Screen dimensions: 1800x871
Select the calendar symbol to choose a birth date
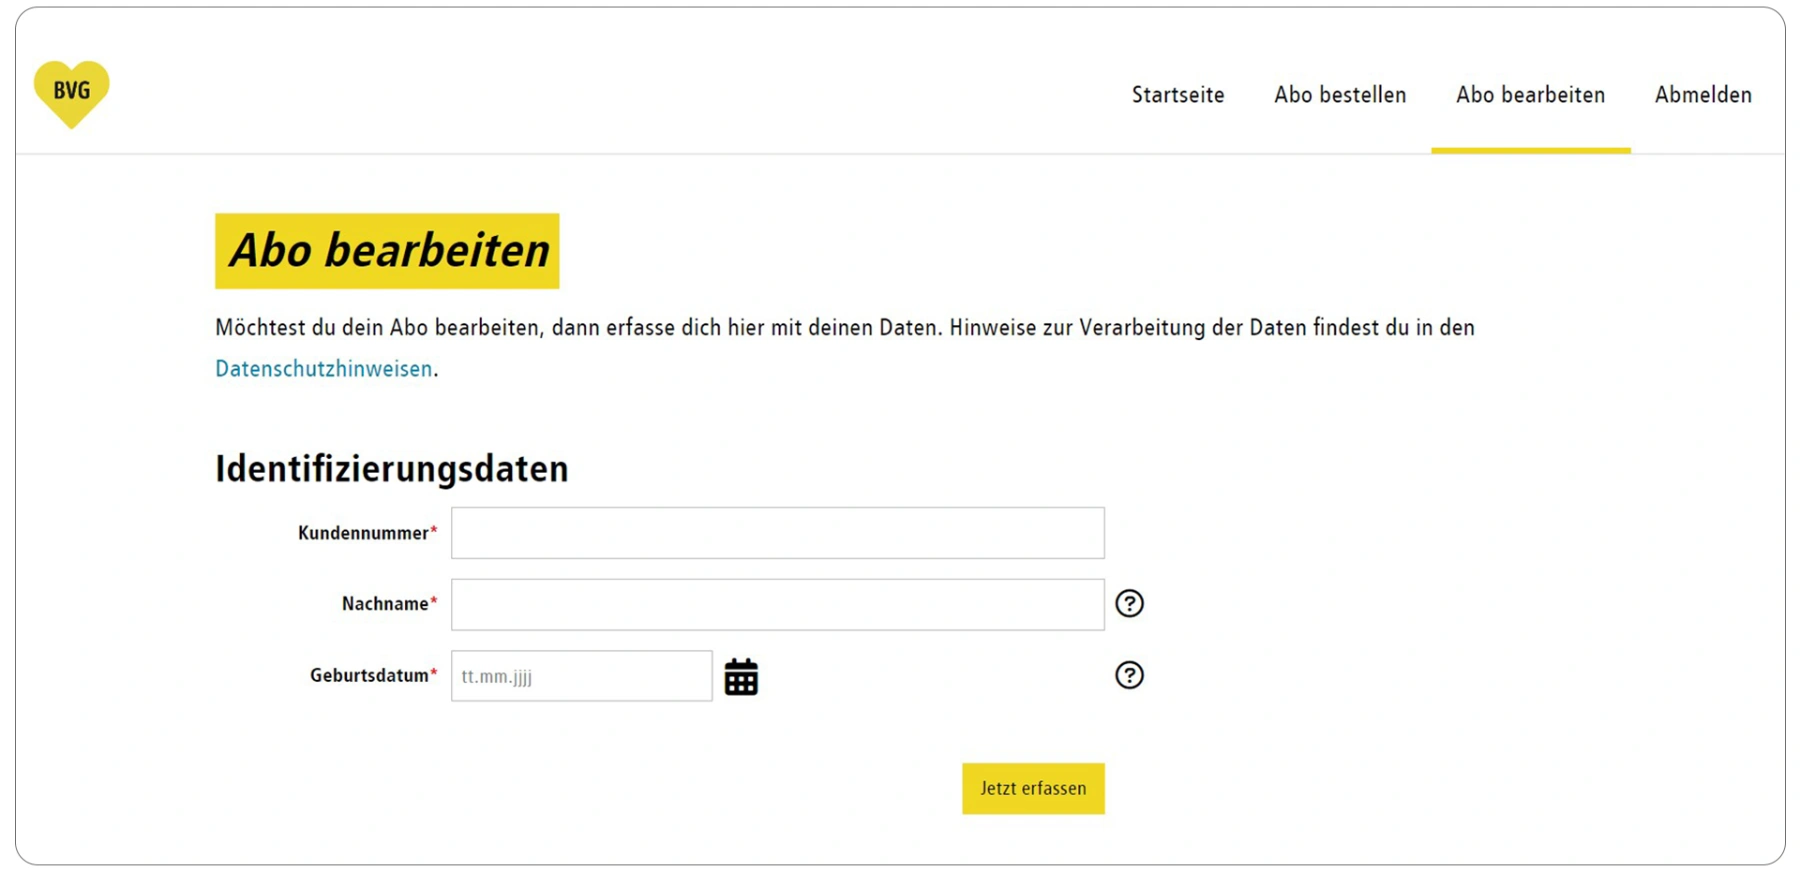click(x=741, y=675)
